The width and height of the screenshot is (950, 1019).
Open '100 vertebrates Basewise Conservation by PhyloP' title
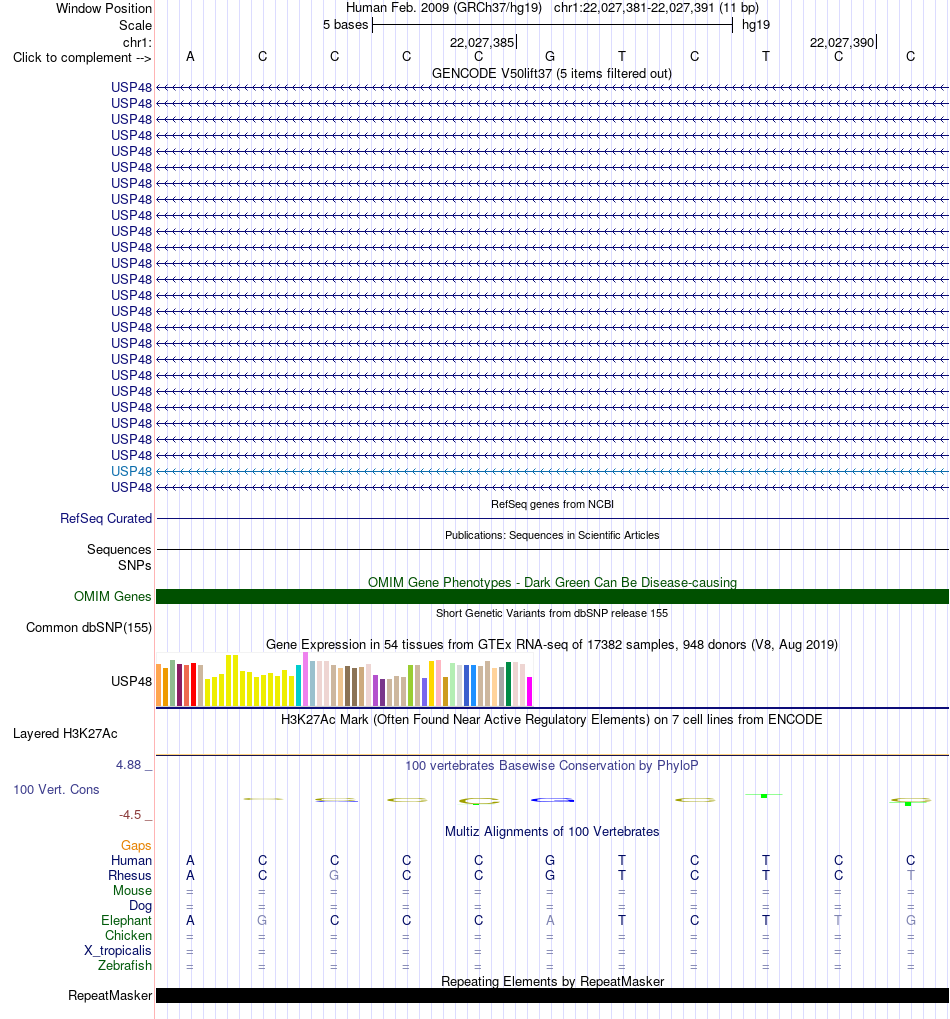click(x=552, y=766)
